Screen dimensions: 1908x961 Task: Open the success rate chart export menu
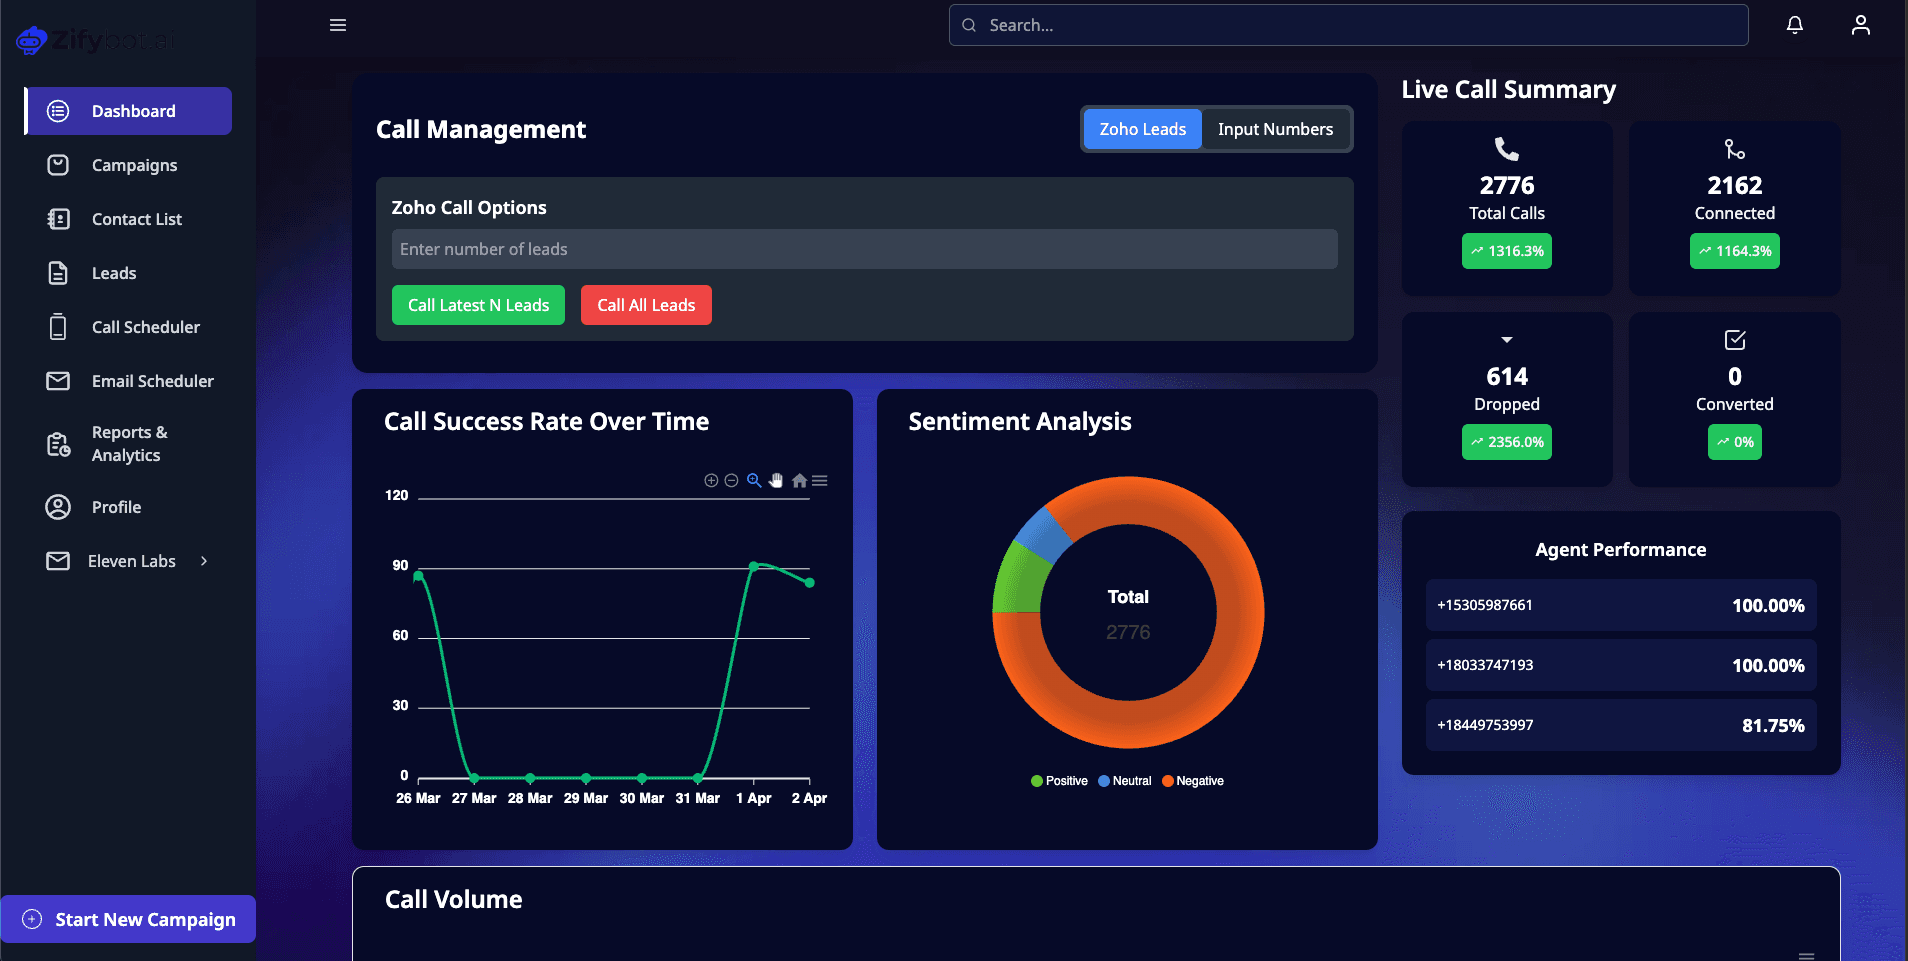pyautogui.click(x=820, y=481)
